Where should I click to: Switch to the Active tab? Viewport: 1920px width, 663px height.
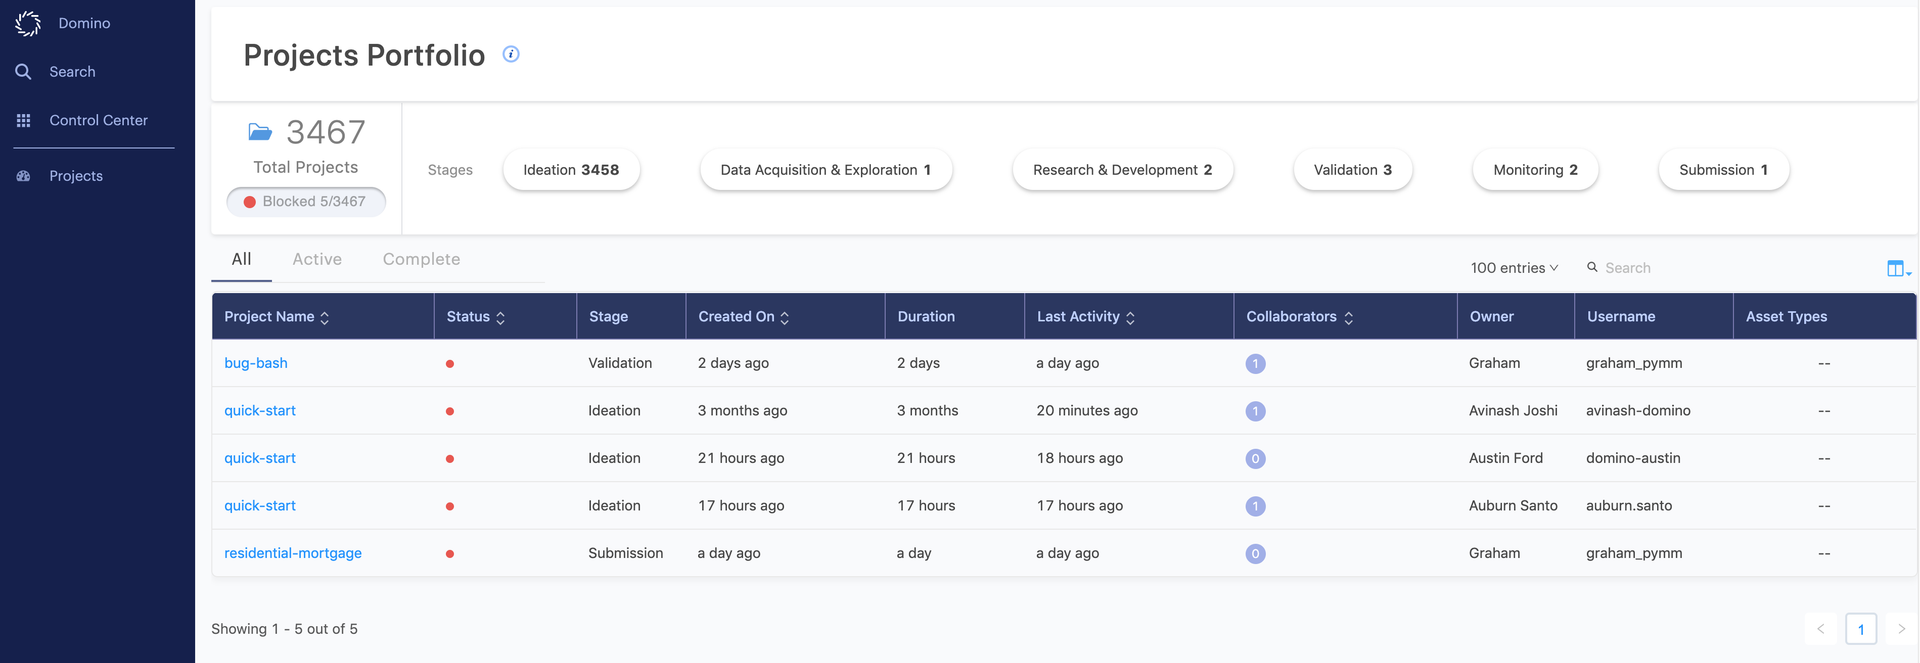point(317,259)
